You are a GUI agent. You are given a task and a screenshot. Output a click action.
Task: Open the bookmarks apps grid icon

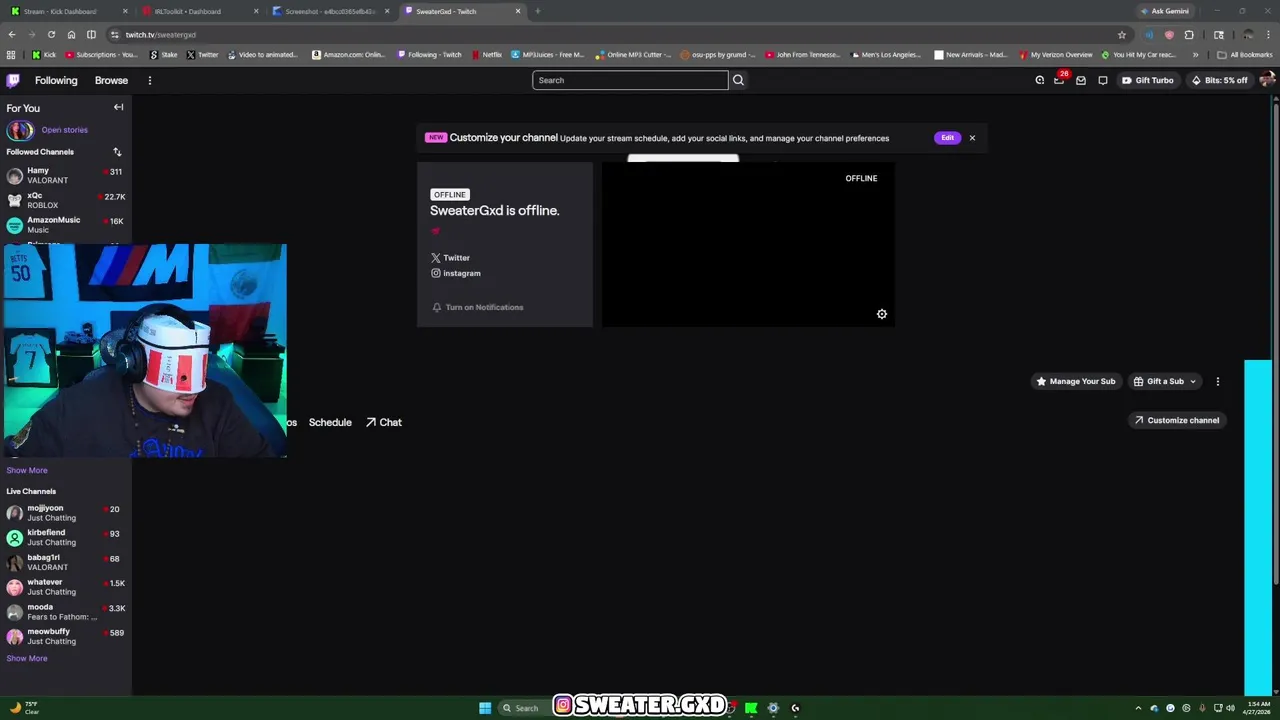coord(11,55)
